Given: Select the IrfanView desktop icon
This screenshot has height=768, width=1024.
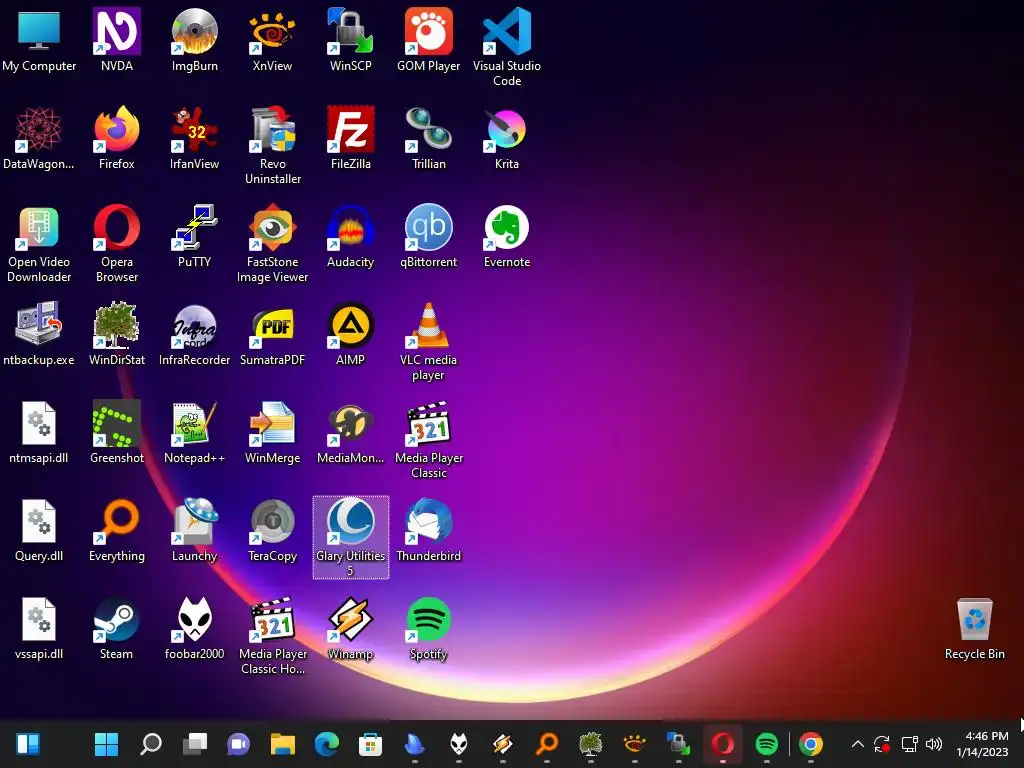Looking at the screenshot, I should [195, 137].
